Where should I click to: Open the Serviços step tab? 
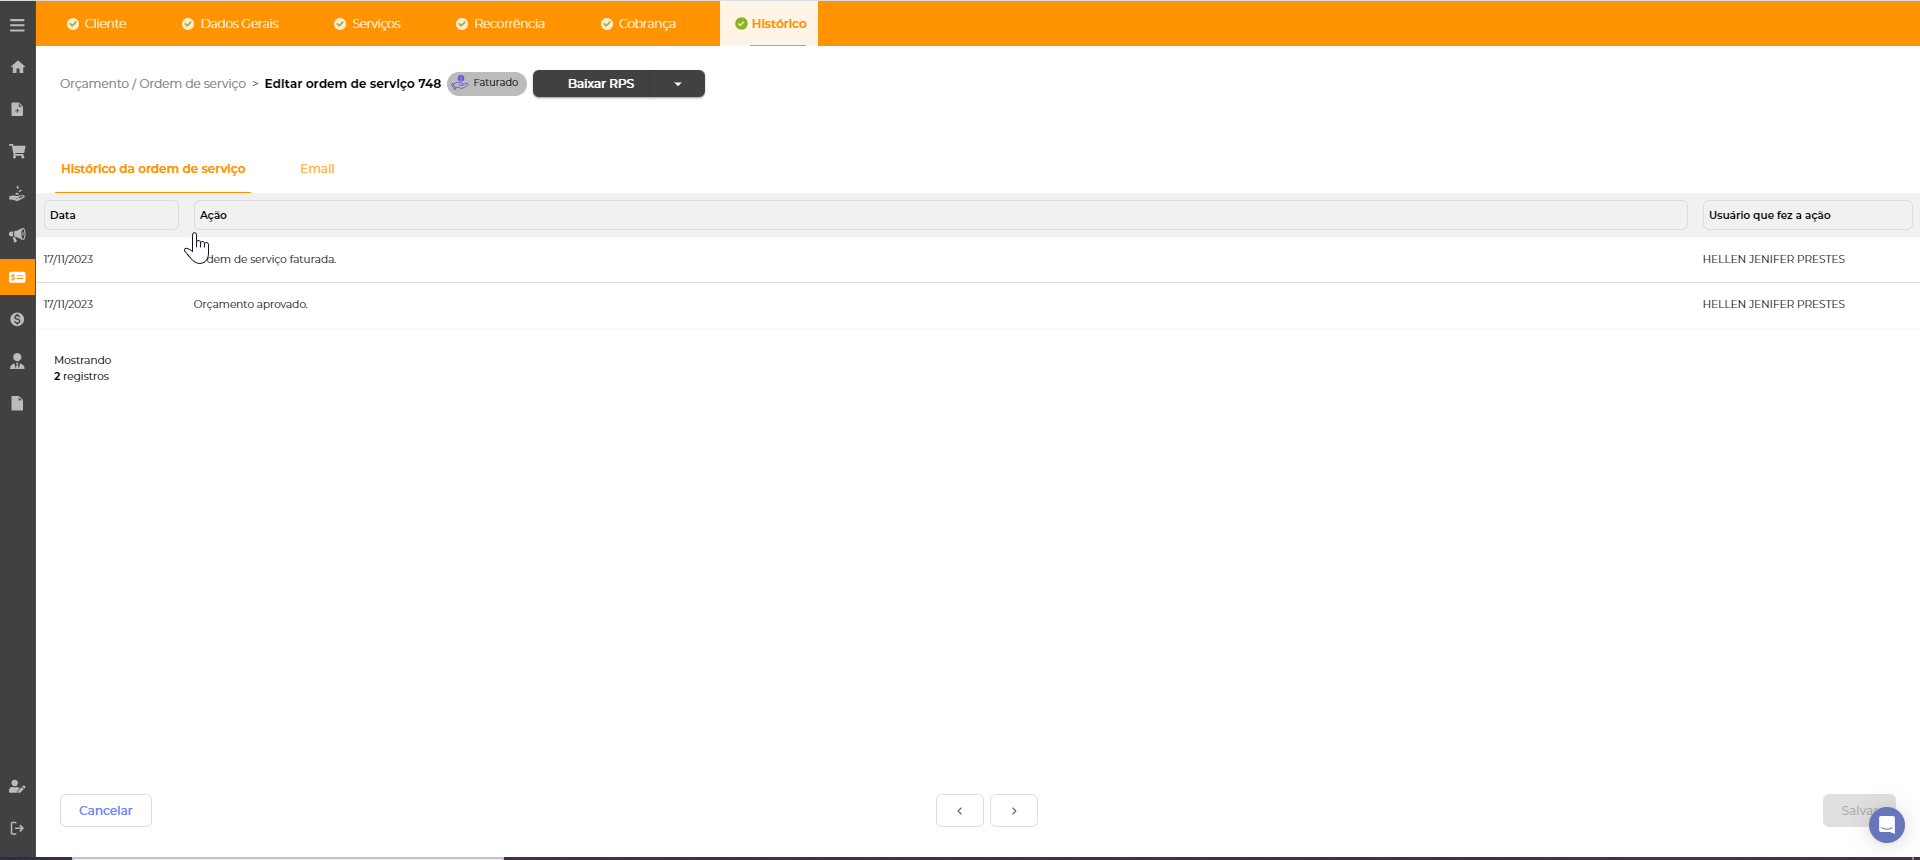click(367, 24)
